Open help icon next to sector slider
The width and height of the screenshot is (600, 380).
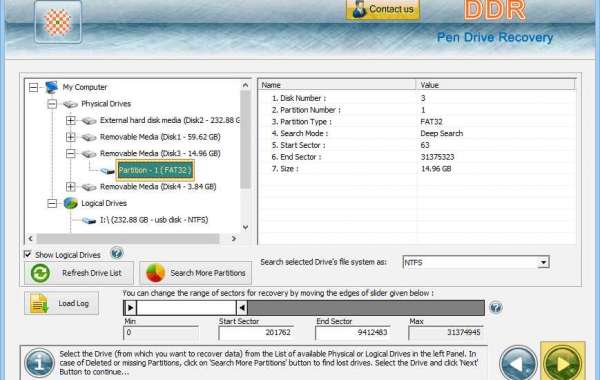(496, 307)
